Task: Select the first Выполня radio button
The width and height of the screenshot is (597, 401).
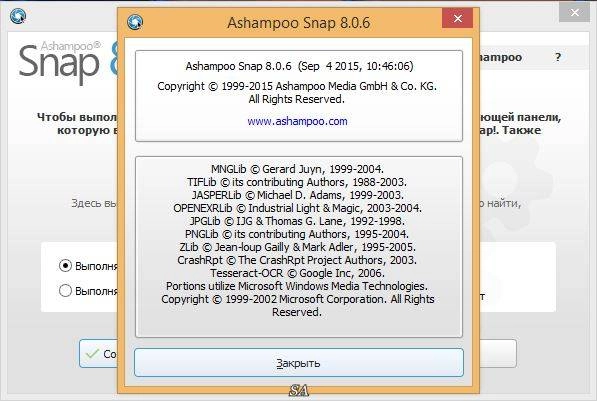Action: pyautogui.click(x=65, y=265)
